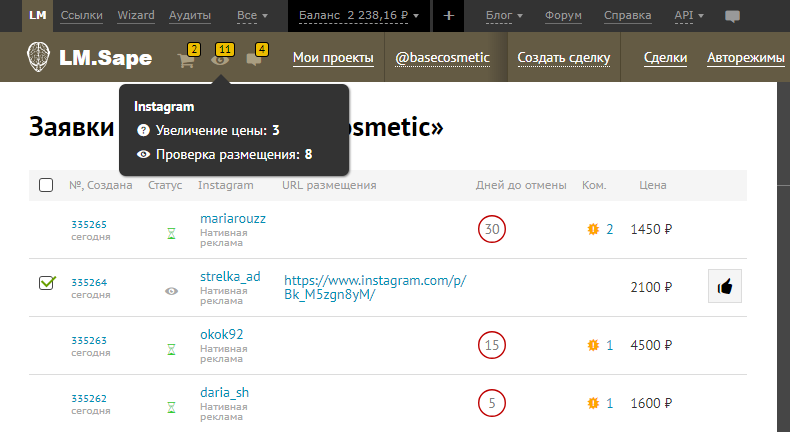
Task: Click the question mark icon by Увеличение цены
Action: [x=143, y=131]
